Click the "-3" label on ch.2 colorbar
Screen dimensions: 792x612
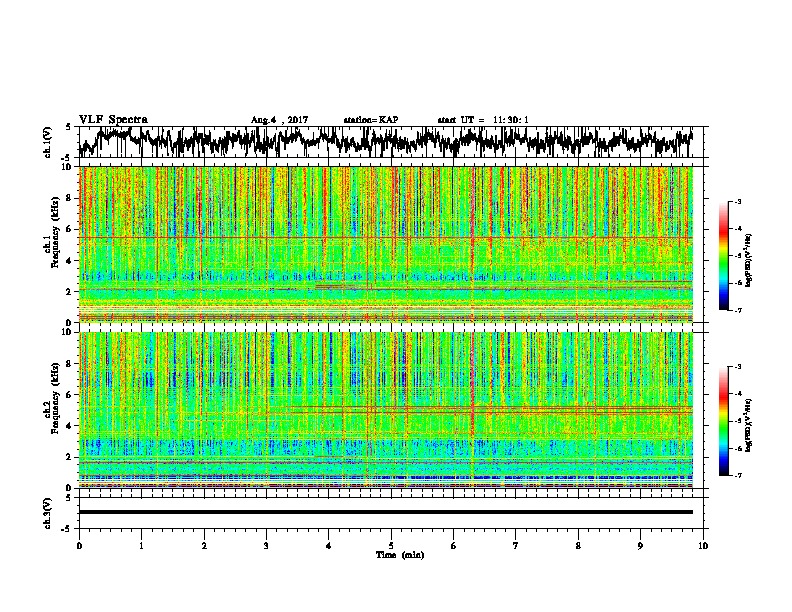point(738,367)
